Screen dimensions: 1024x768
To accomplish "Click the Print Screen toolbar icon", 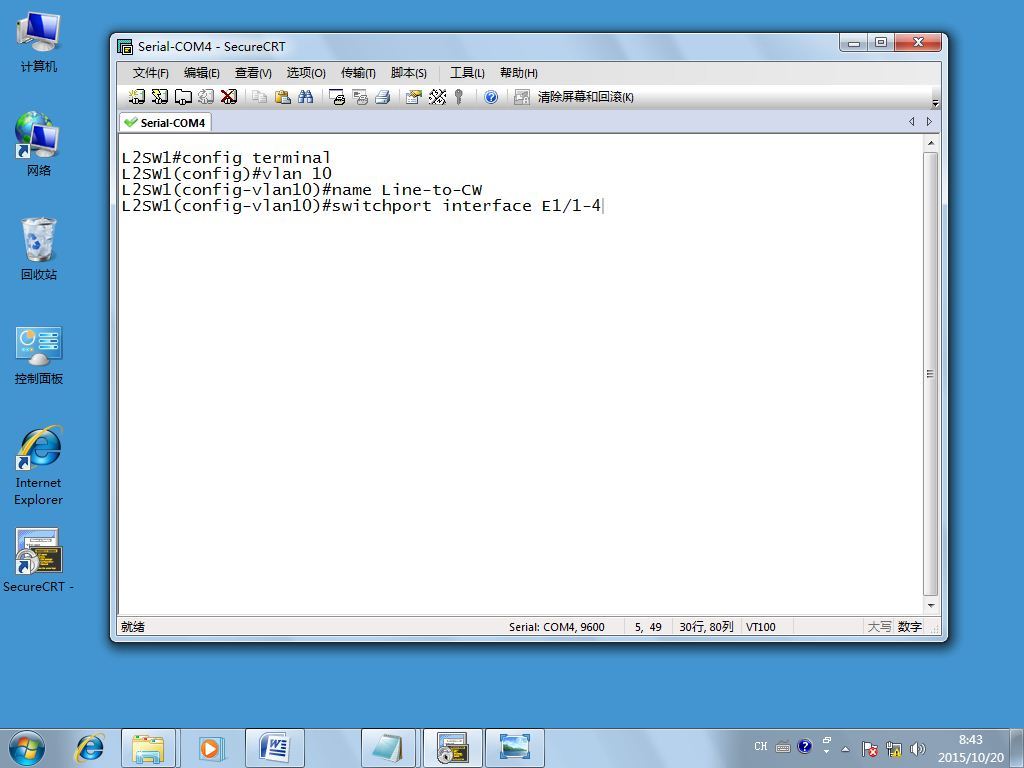I will point(336,97).
